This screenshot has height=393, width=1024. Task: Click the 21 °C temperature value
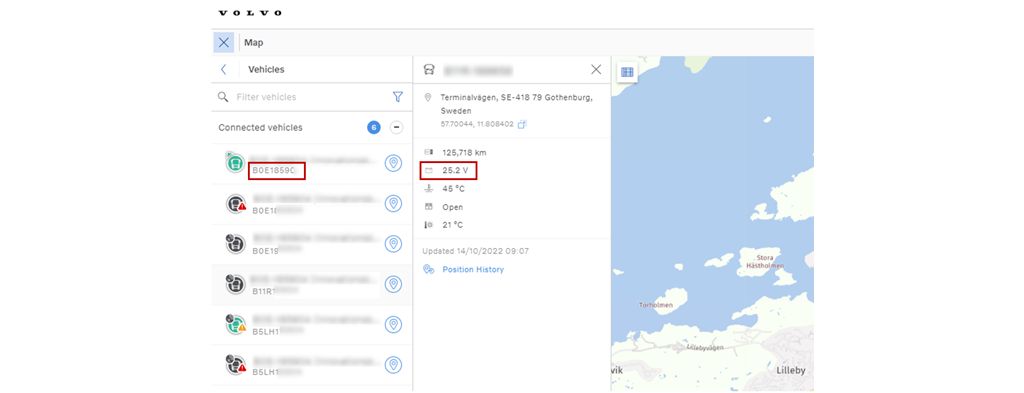click(453, 225)
